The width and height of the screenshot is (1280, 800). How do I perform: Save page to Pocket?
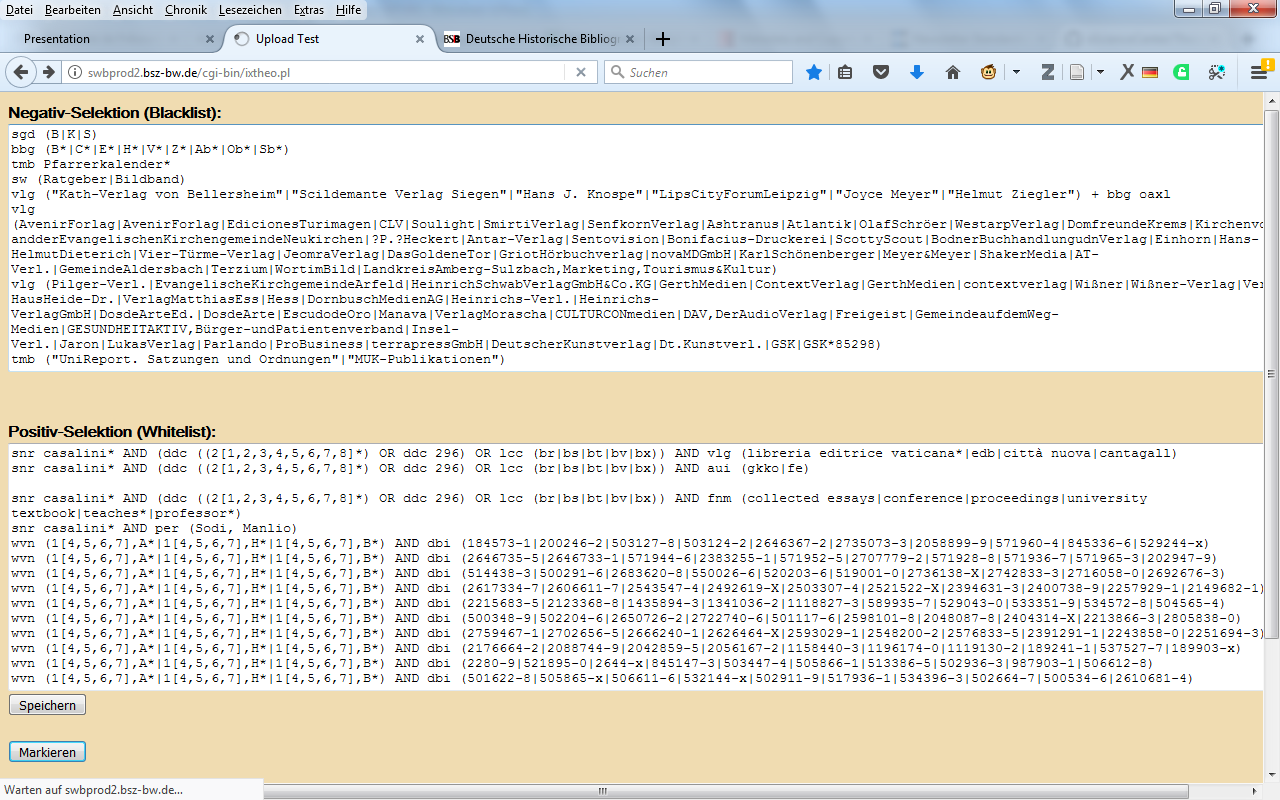click(x=881, y=72)
